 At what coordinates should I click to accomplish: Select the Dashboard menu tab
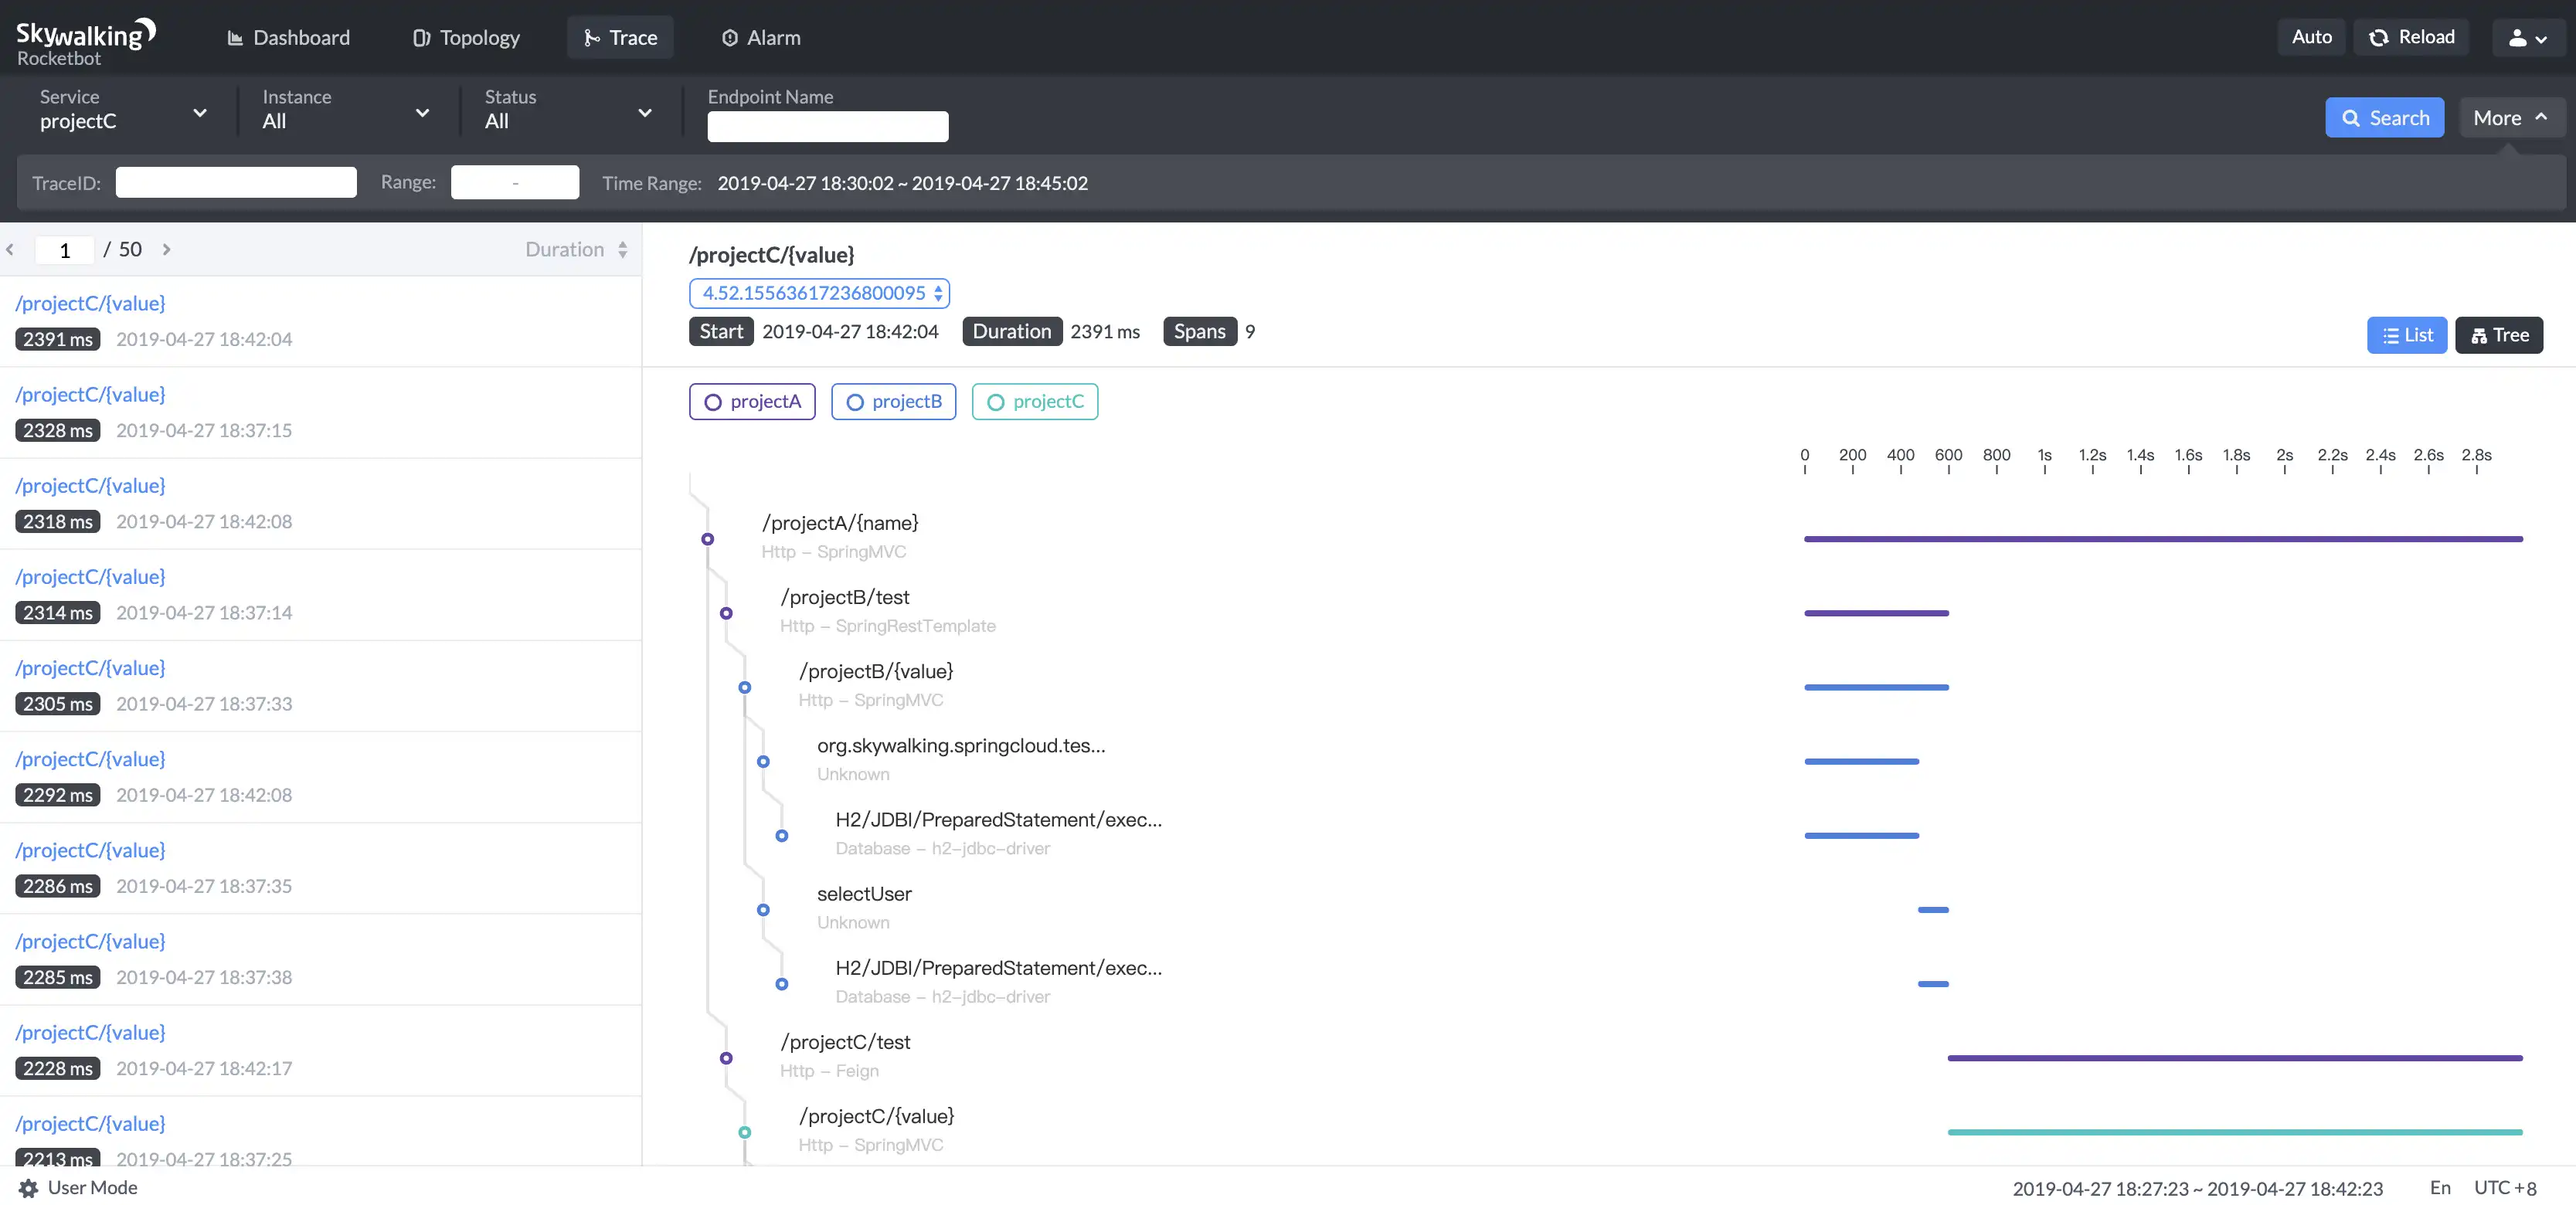[301, 38]
